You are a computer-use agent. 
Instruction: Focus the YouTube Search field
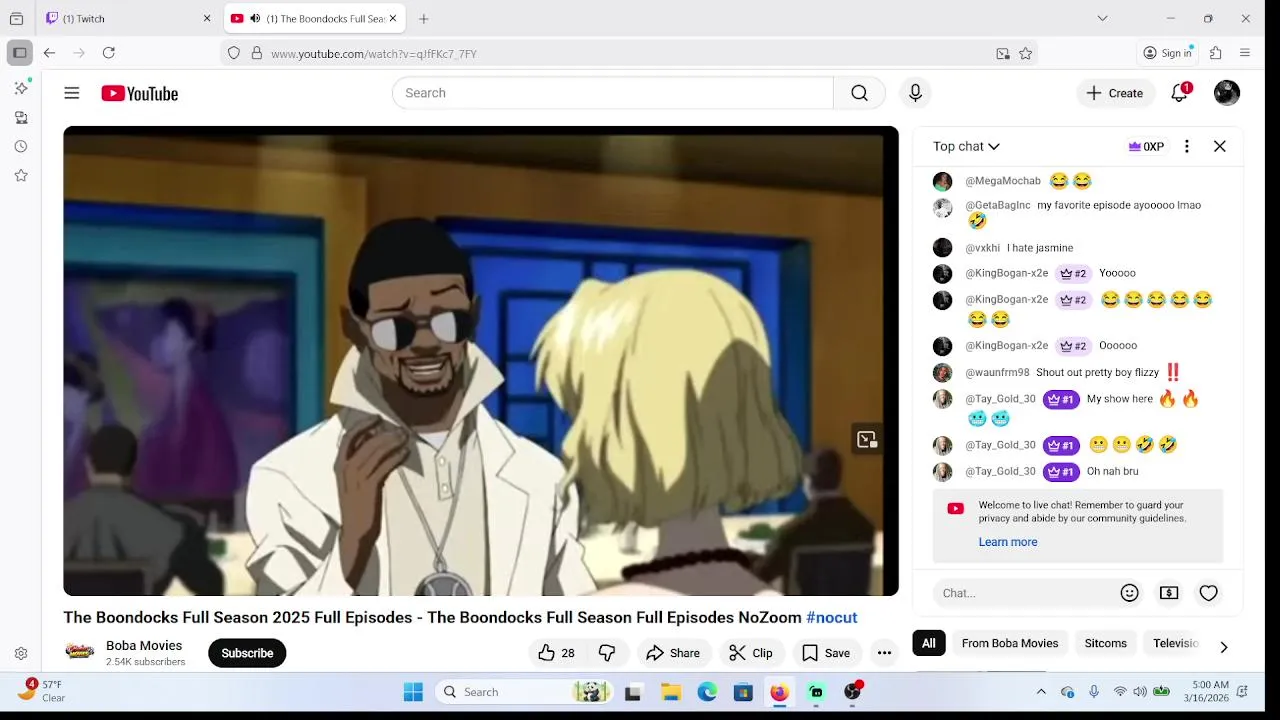coord(613,93)
